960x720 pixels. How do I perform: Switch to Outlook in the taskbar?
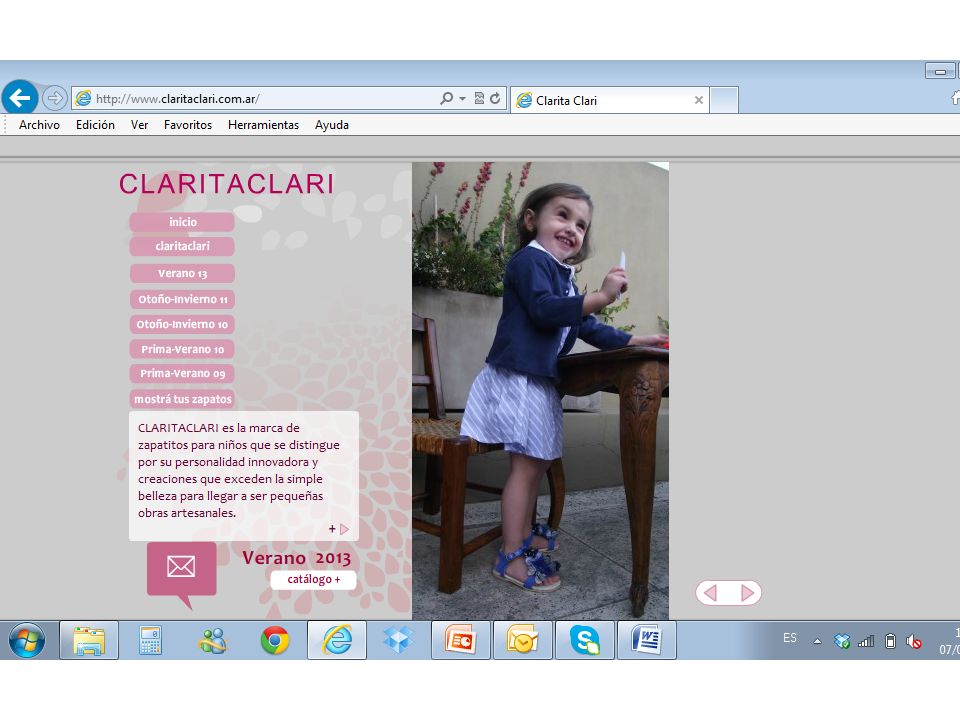tap(522, 640)
